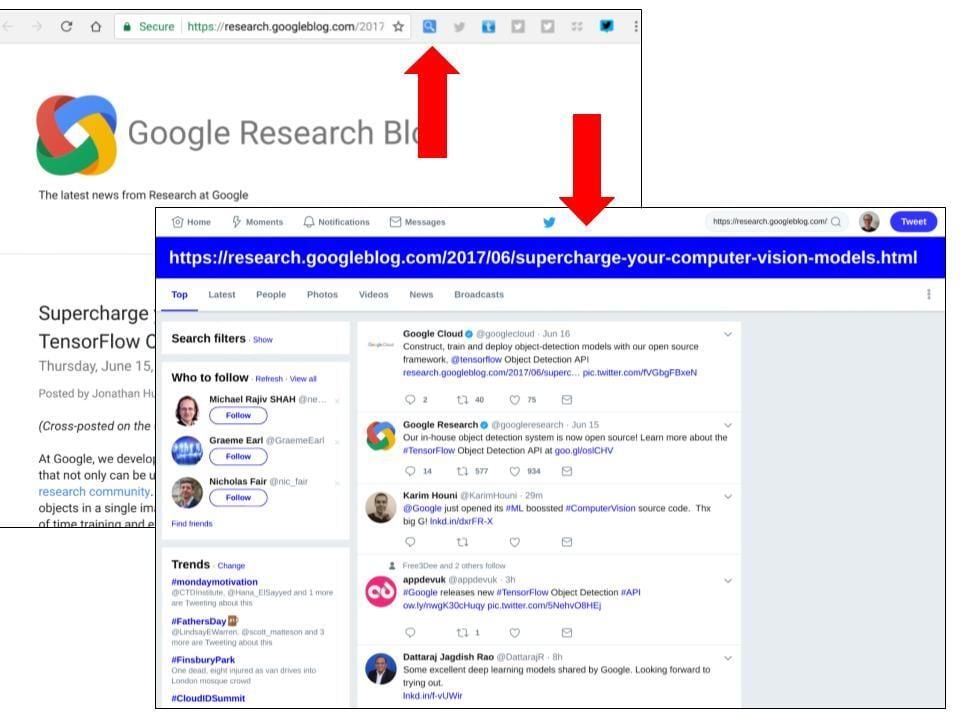Open the Chrome three-dot menu
This screenshot has height=720, width=960.
coord(636,26)
